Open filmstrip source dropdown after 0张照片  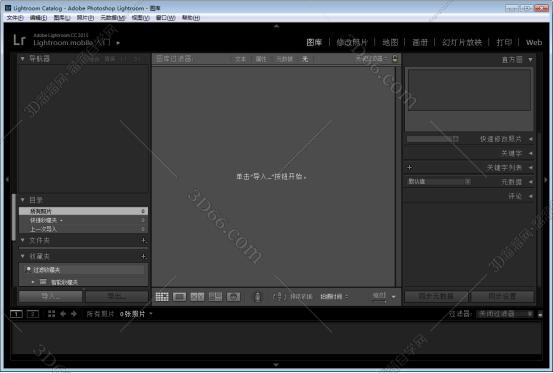[151, 313]
